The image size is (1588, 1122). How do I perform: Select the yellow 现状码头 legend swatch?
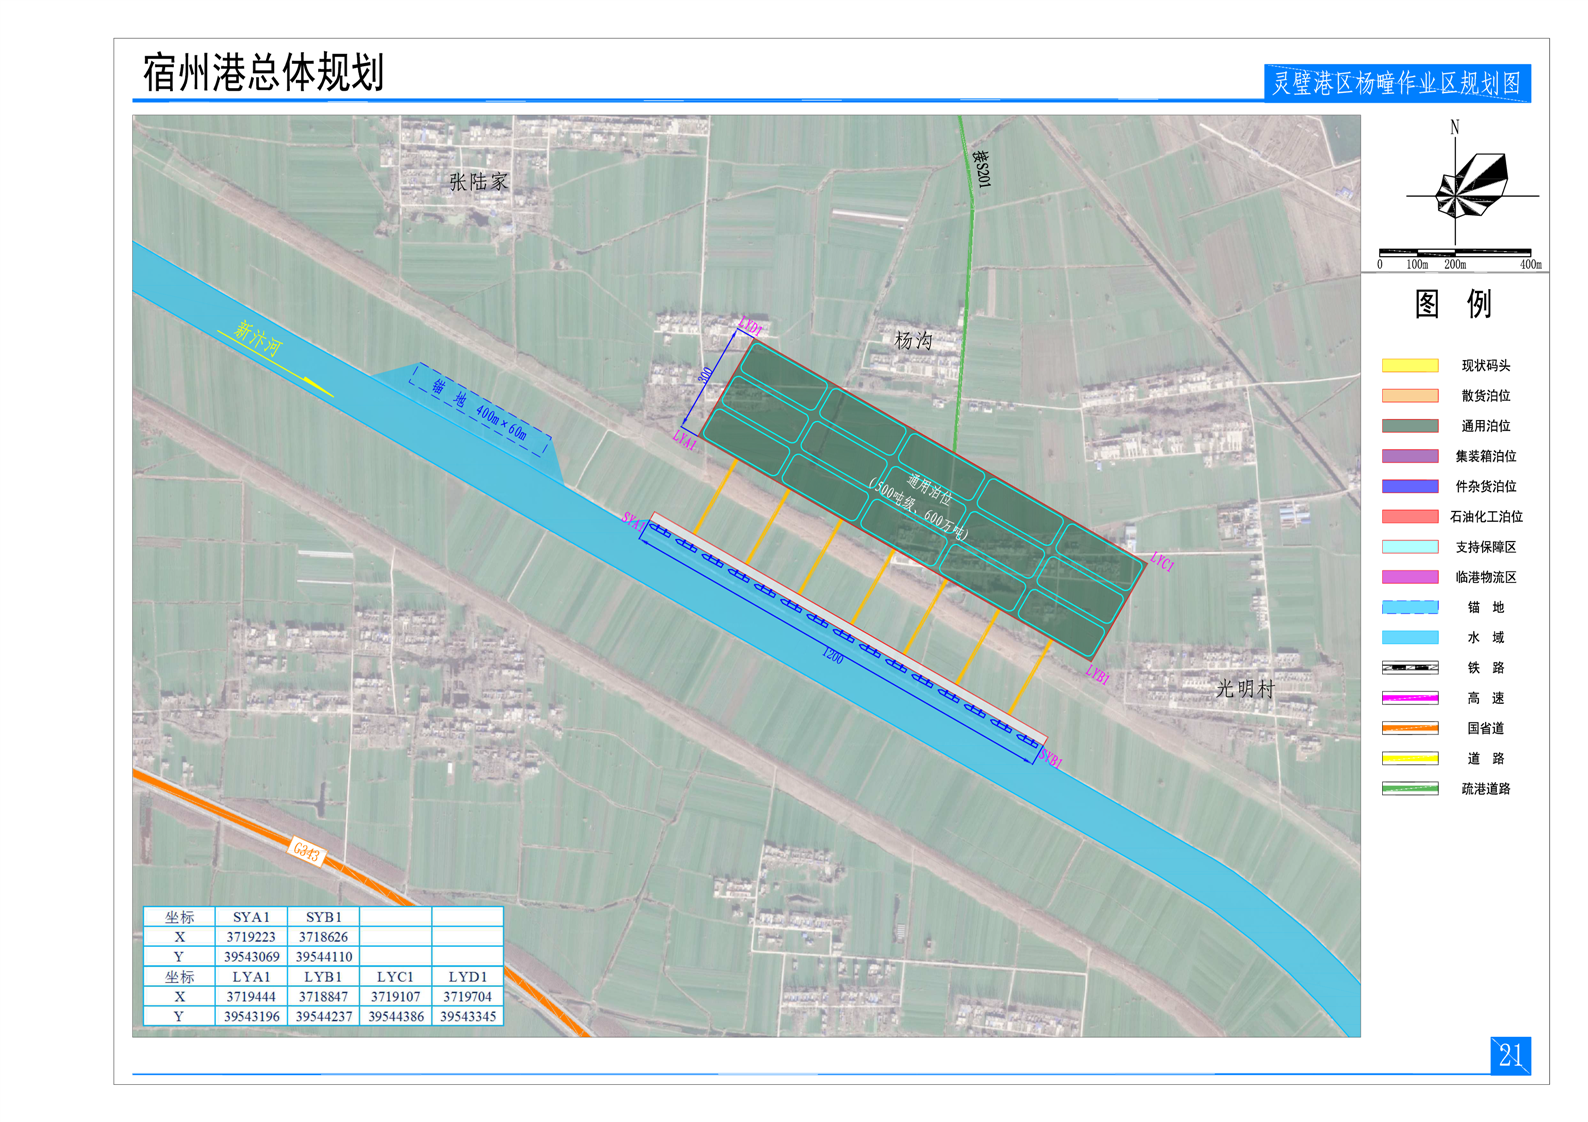tap(1409, 366)
